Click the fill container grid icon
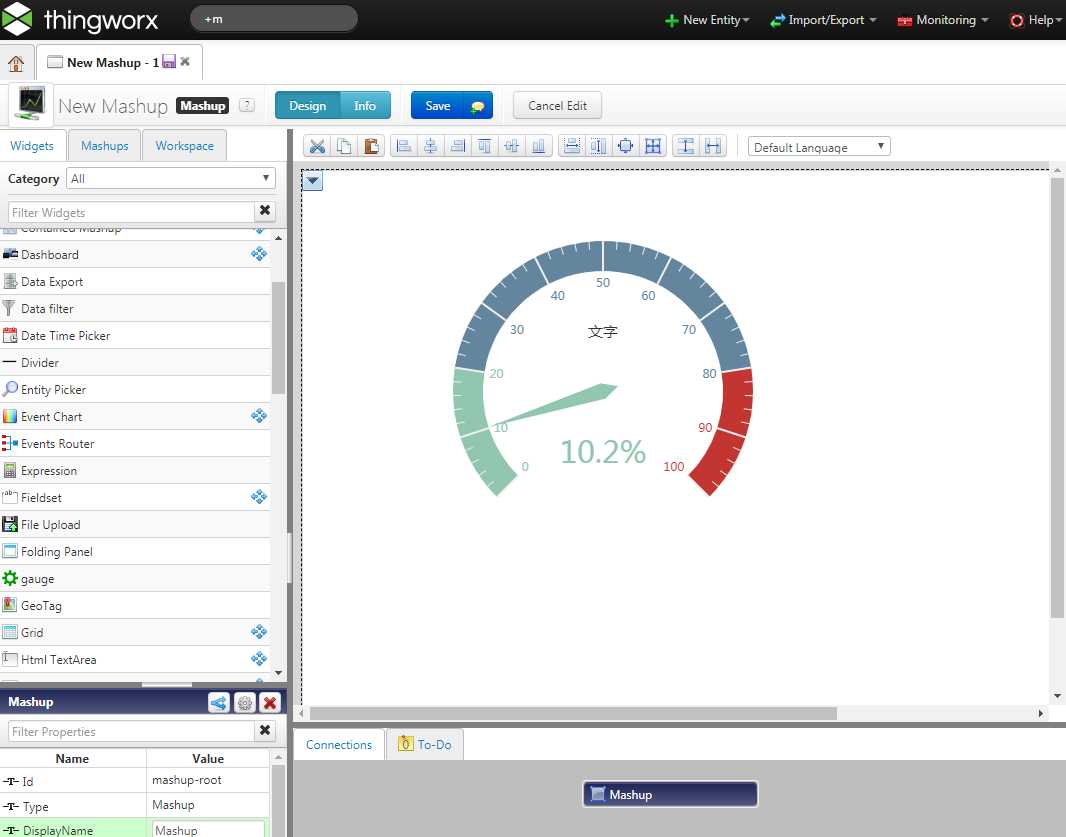 653,146
